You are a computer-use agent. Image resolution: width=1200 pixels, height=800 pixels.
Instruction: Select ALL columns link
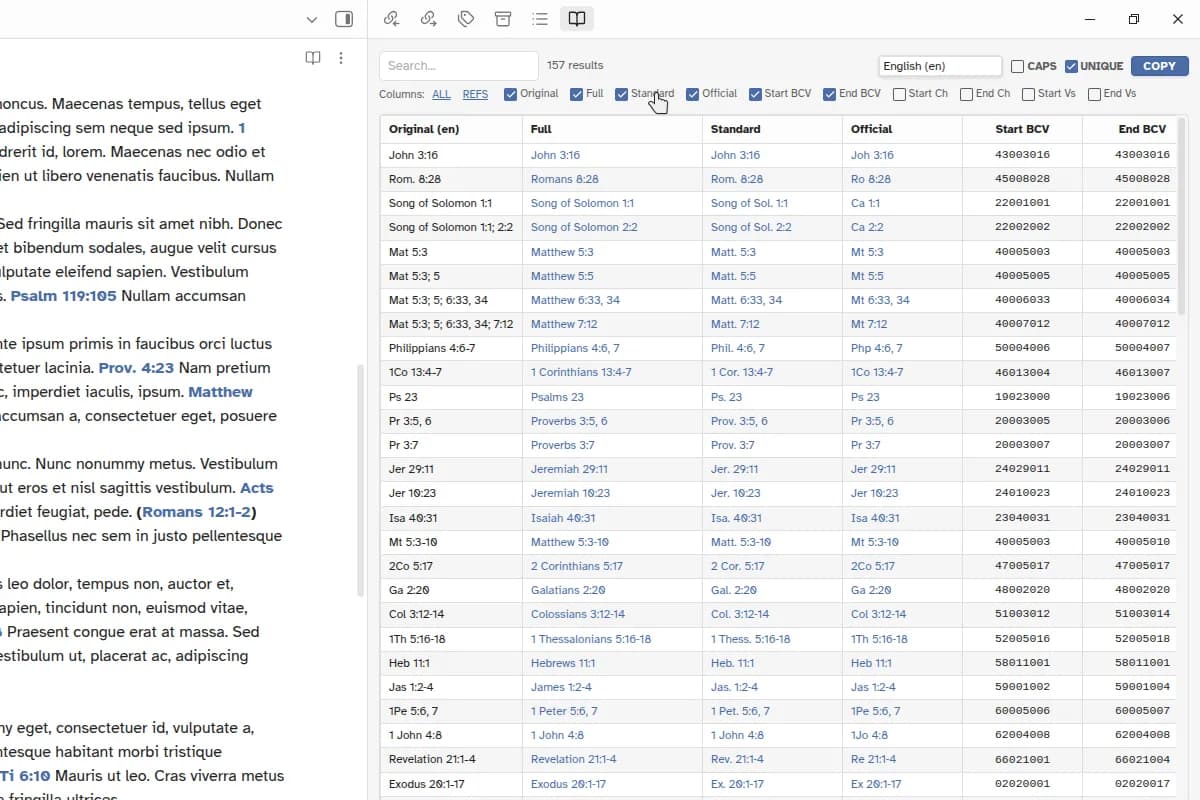tap(441, 94)
